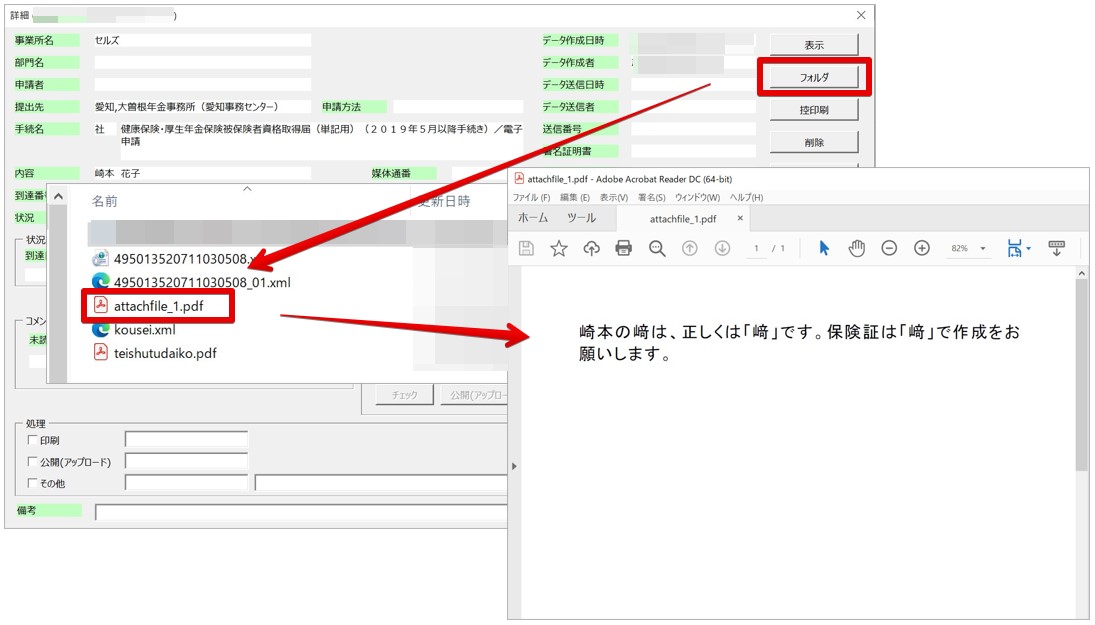Click the 印刷 text field
Viewport: 1095px width, 625px height.
[x=186, y=439]
